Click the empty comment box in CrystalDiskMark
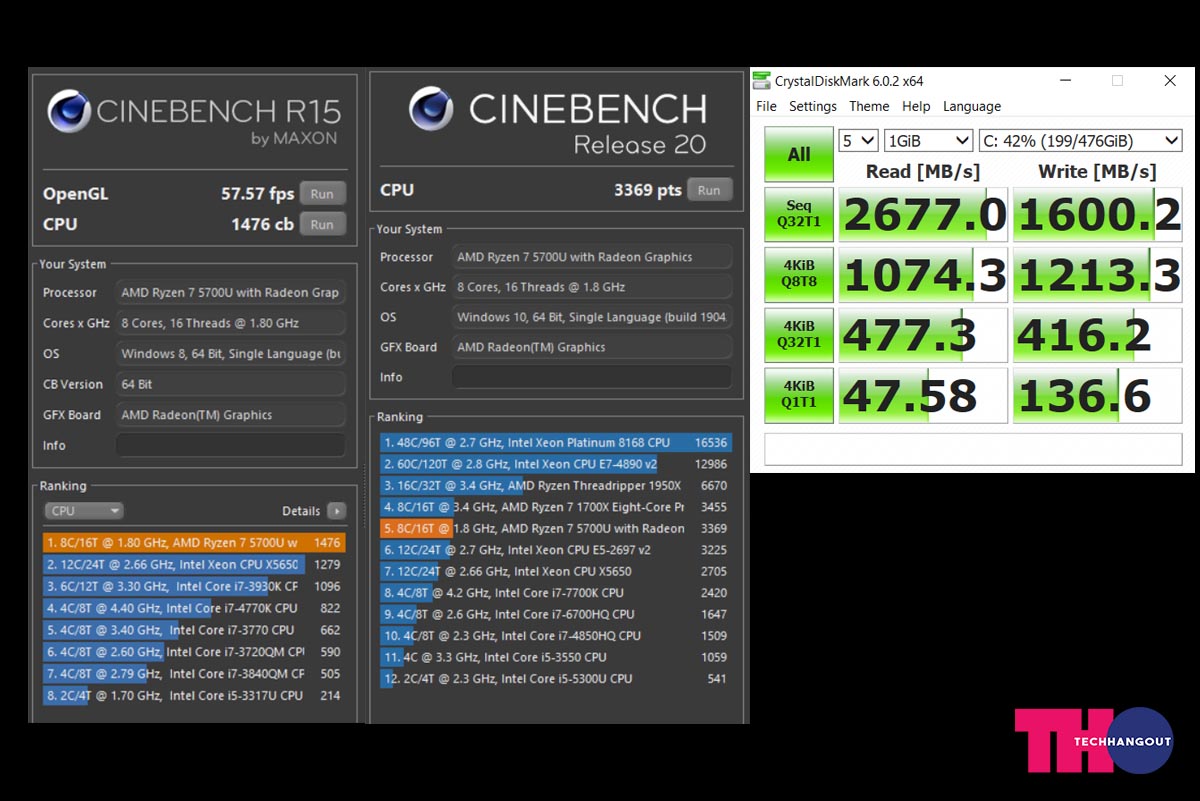1200x801 pixels. coord(973,449)
